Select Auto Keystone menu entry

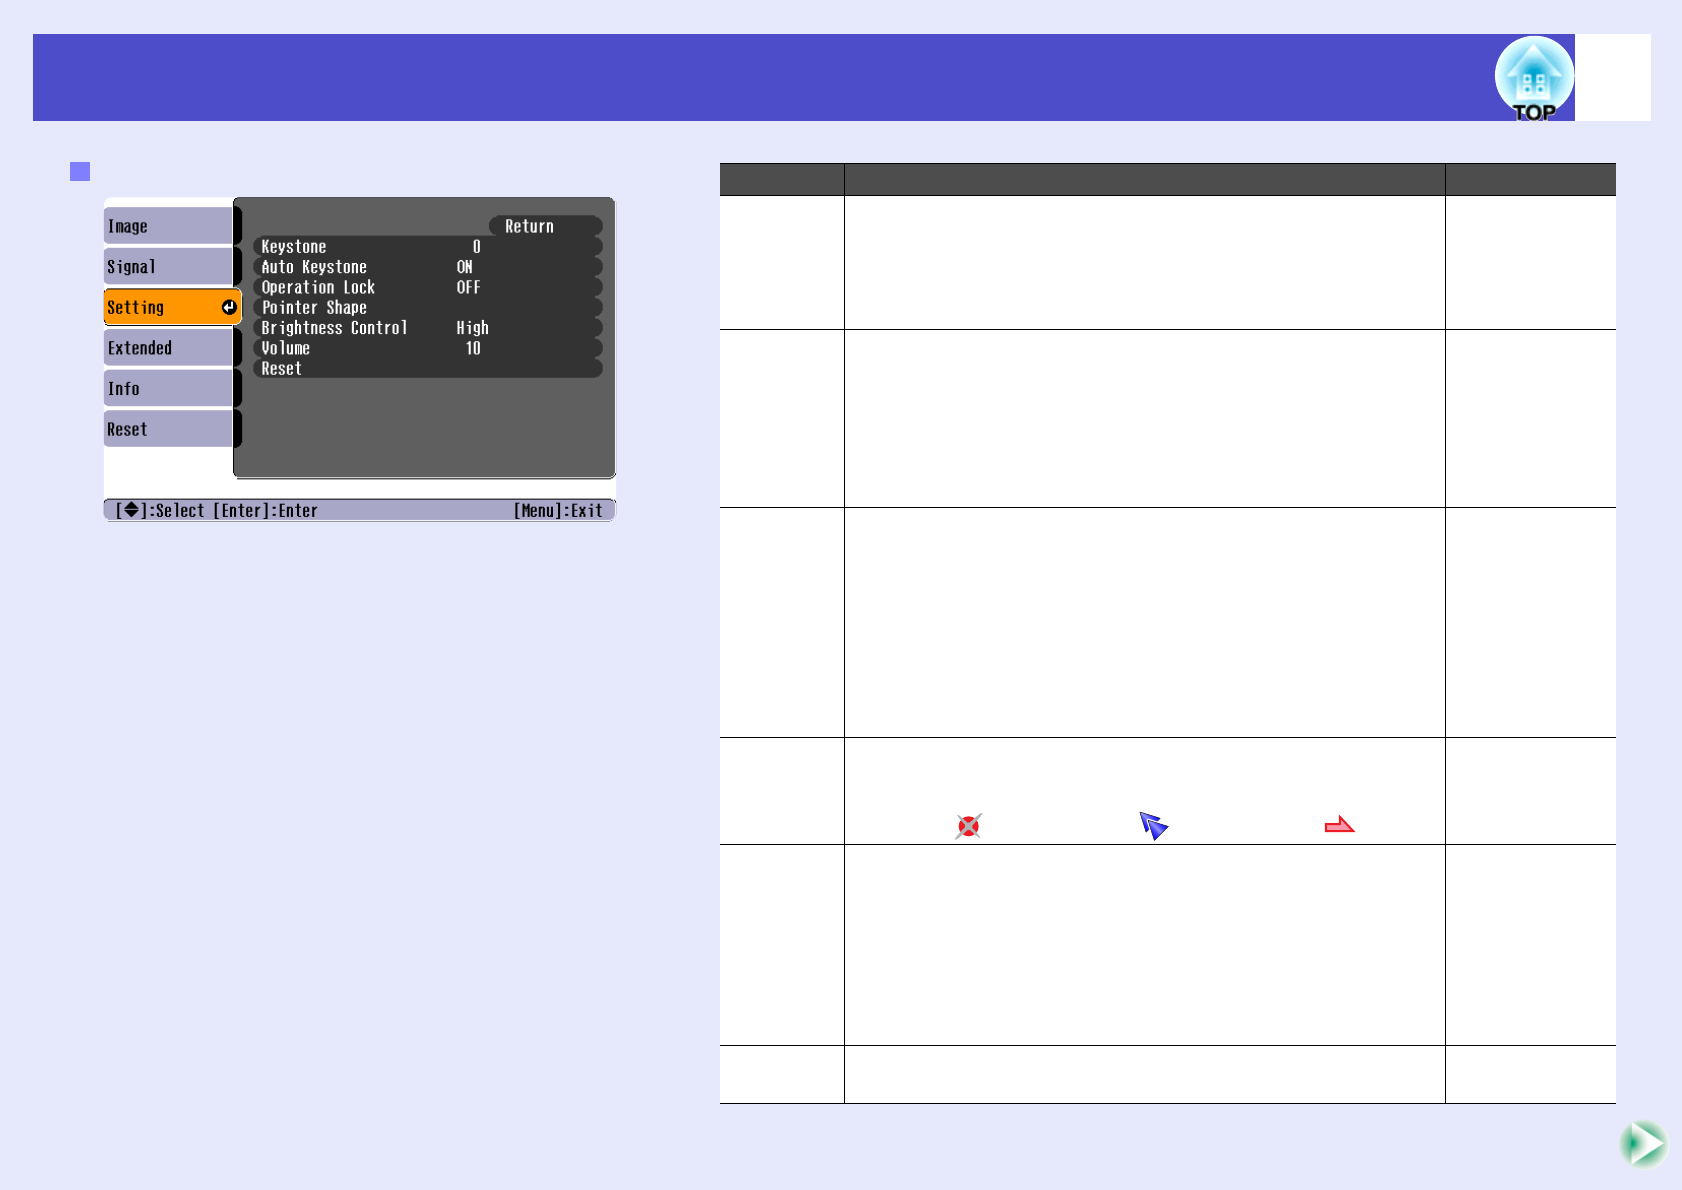coord(428,267)
